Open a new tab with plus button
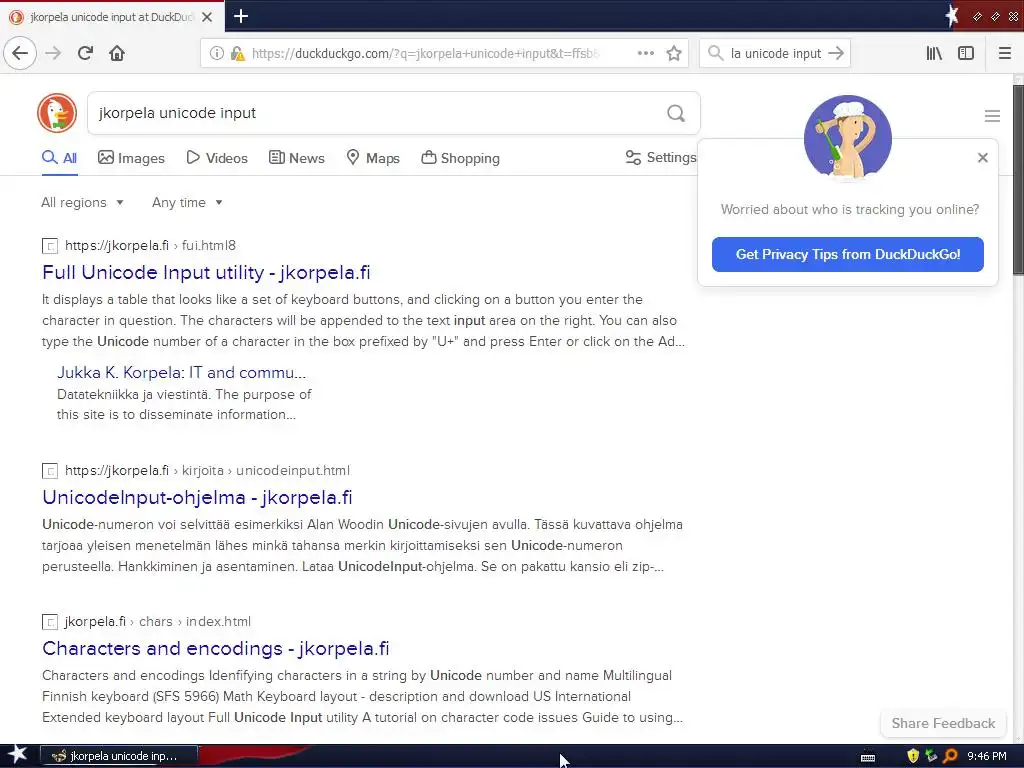The image size is (1024, 768). [241, 16]
